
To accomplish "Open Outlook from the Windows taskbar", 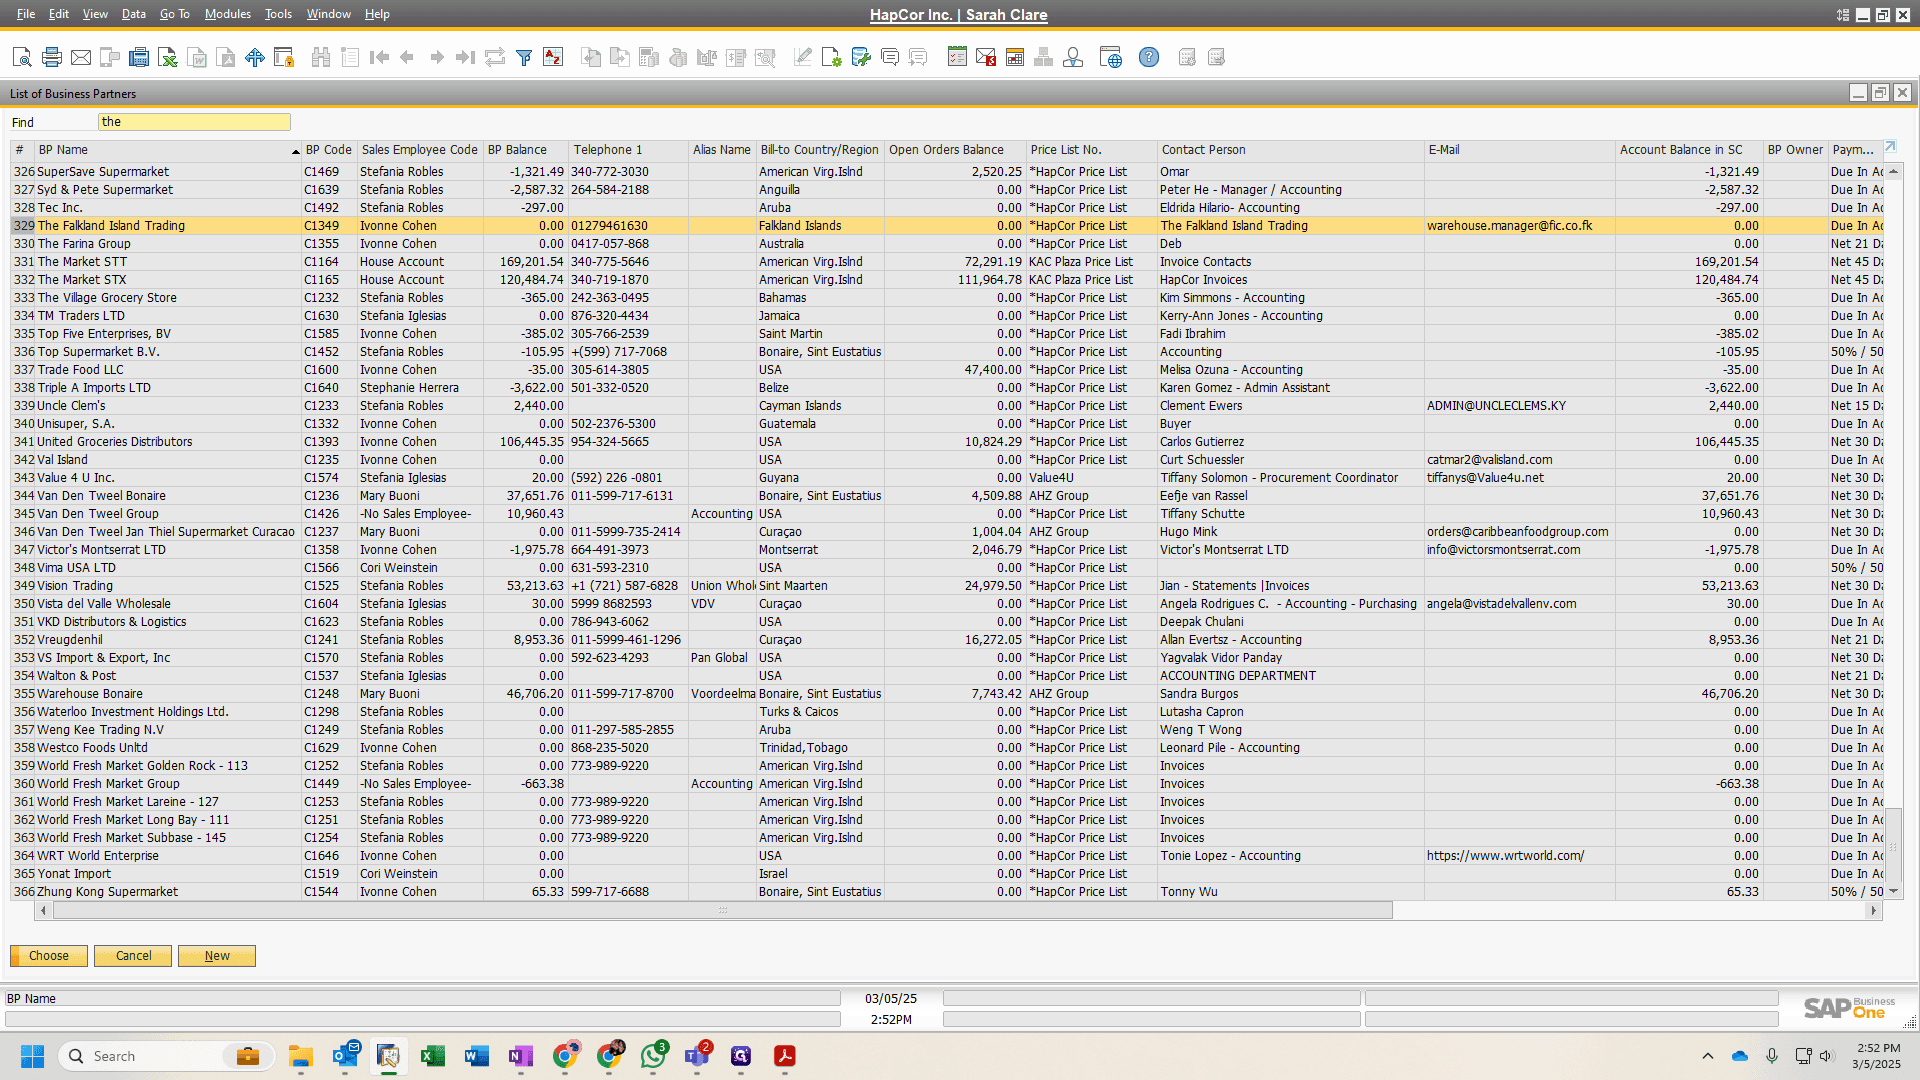I will [345, 1056].
